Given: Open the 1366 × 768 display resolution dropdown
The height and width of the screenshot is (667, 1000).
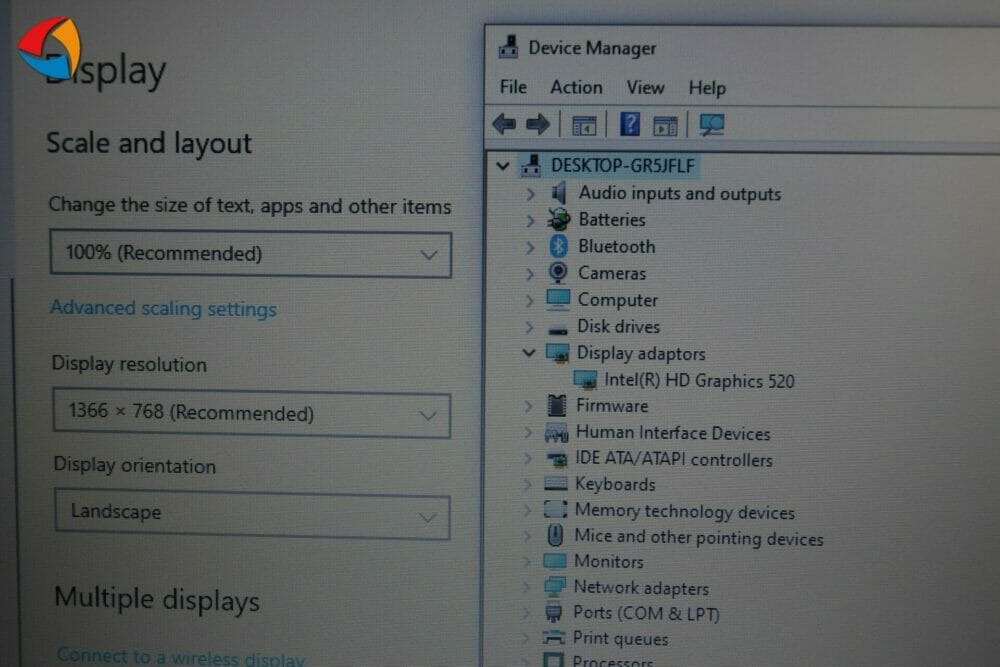Looking at the screenshot, I should coord(251,413).
